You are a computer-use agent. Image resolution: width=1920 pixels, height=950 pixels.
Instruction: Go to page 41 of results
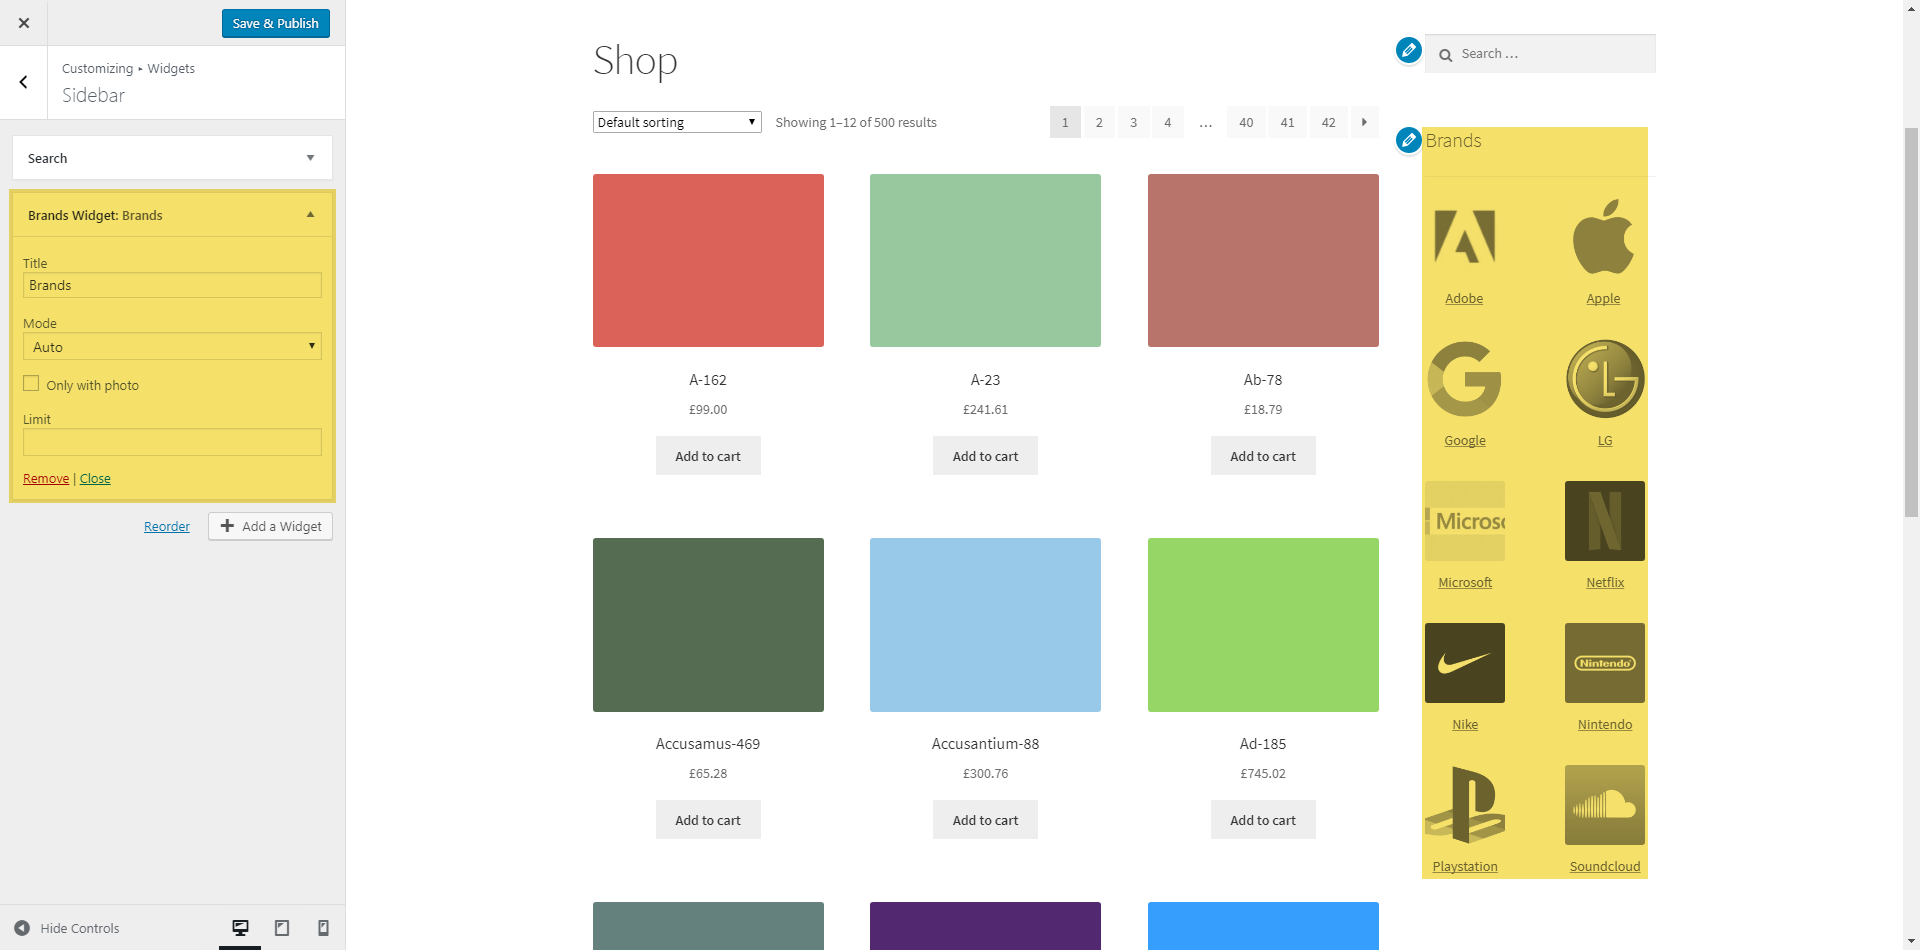(x=1287, y=122)
